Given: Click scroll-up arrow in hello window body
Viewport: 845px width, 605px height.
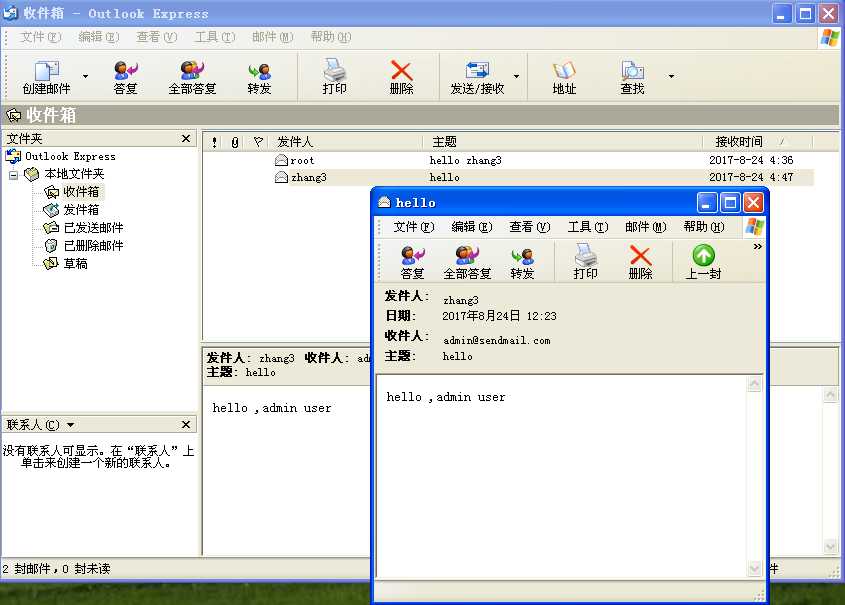Looking at the screenshot, I should [x=754, y=384].
